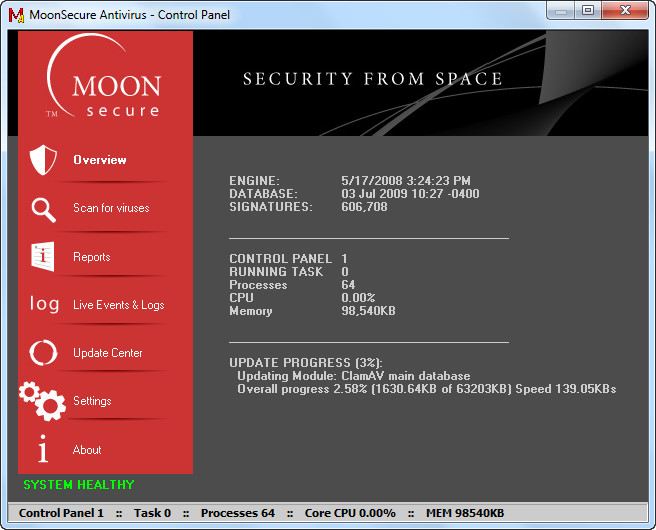
Task: Click 'Control Panel 1' in the status bar
Action: (61, 513)
